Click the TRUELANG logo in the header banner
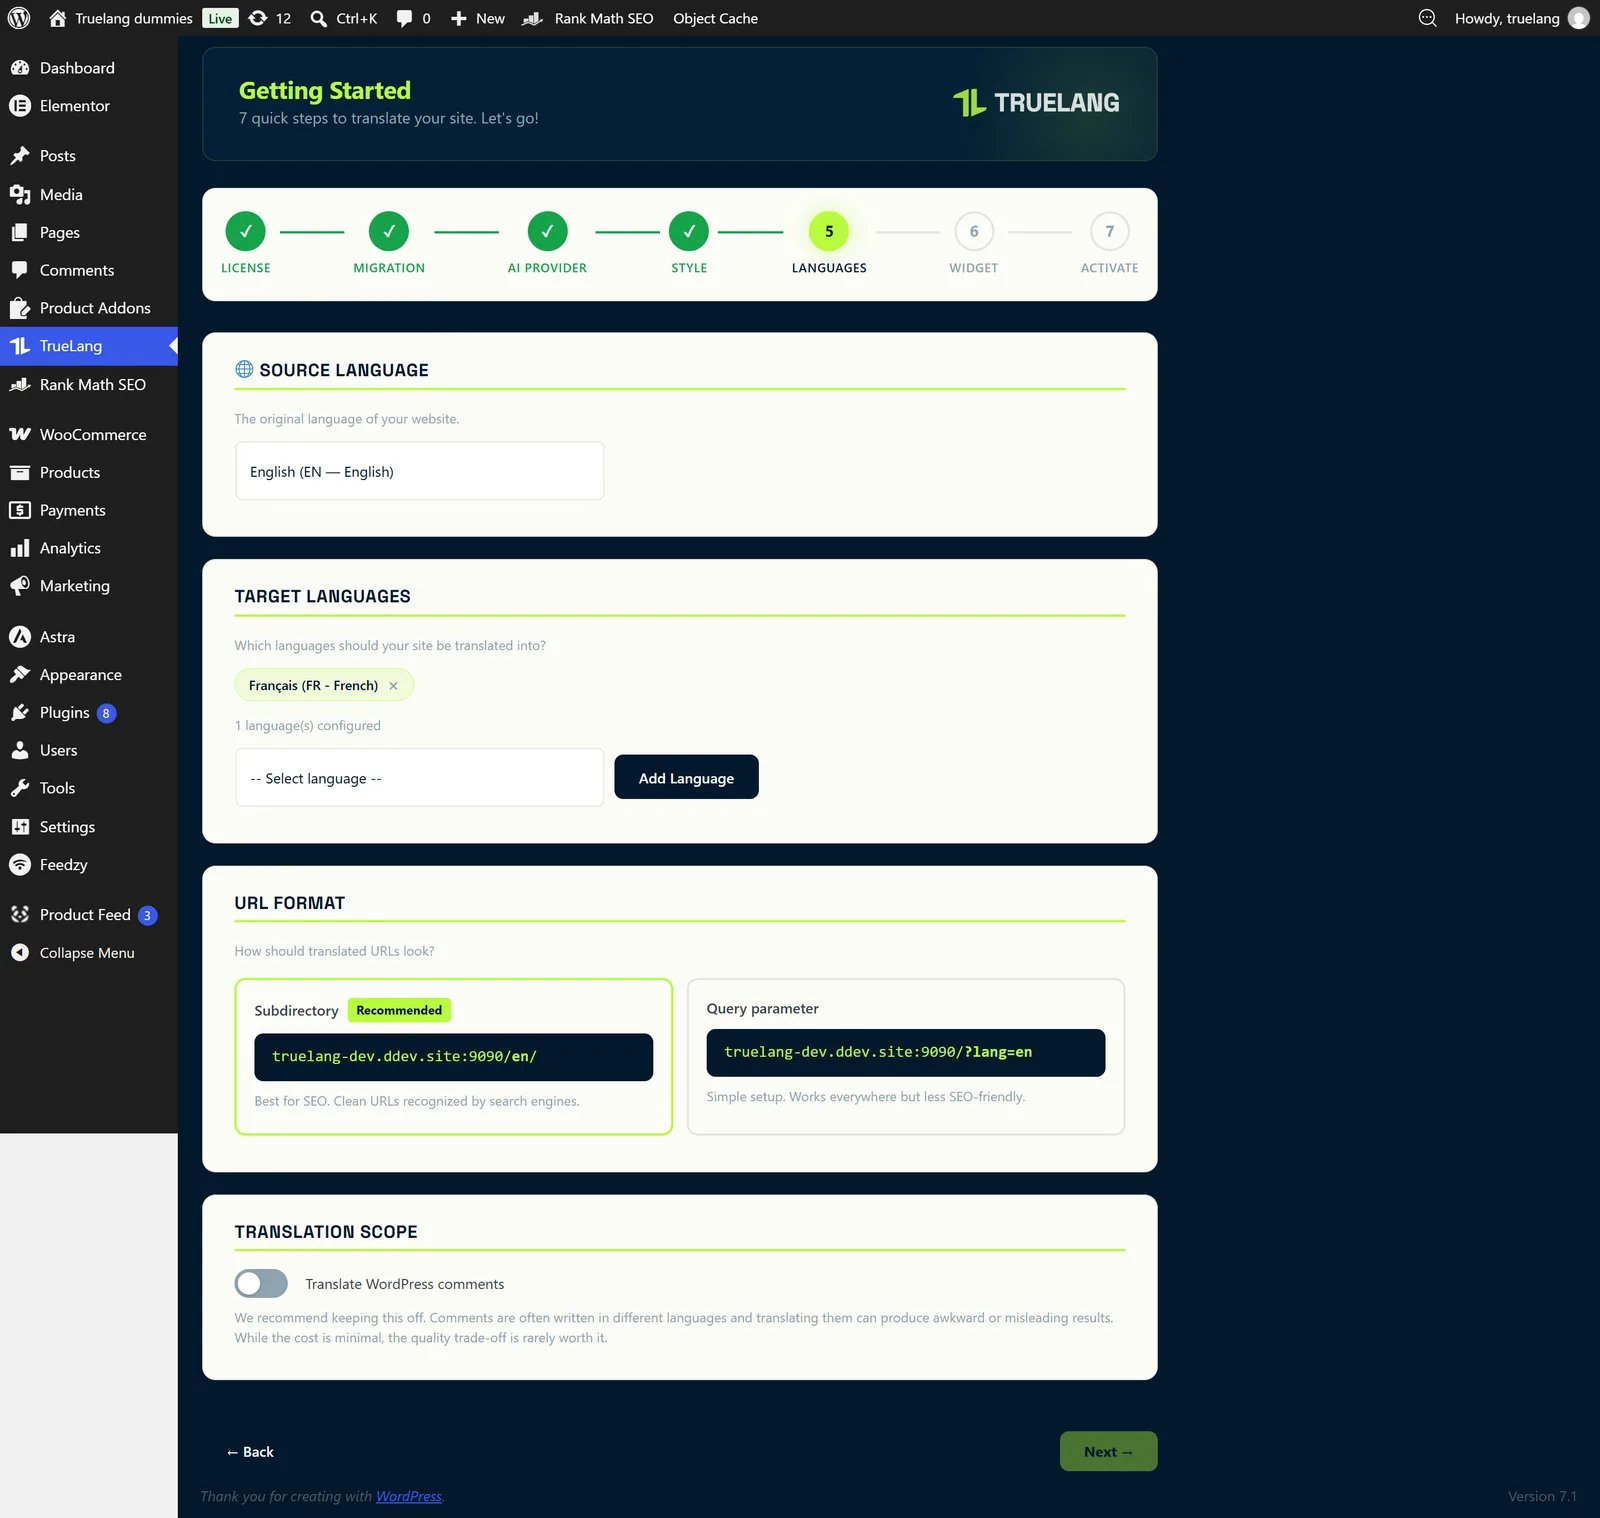 coord(1036,102)
